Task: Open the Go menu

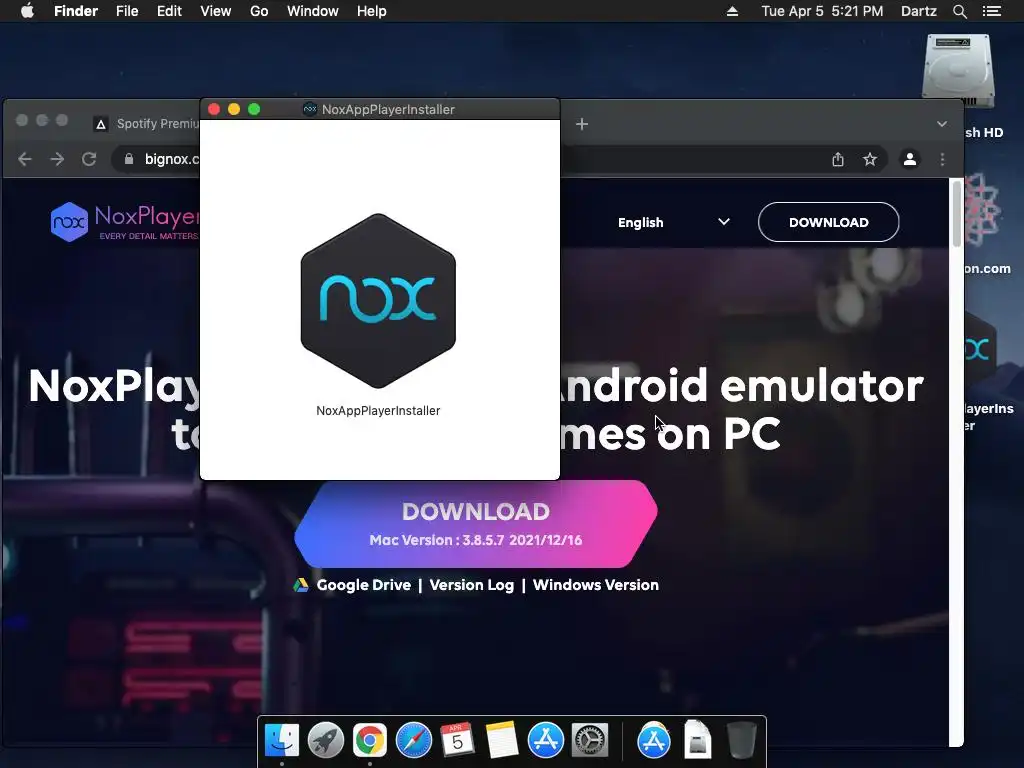Action: point(259,11)
